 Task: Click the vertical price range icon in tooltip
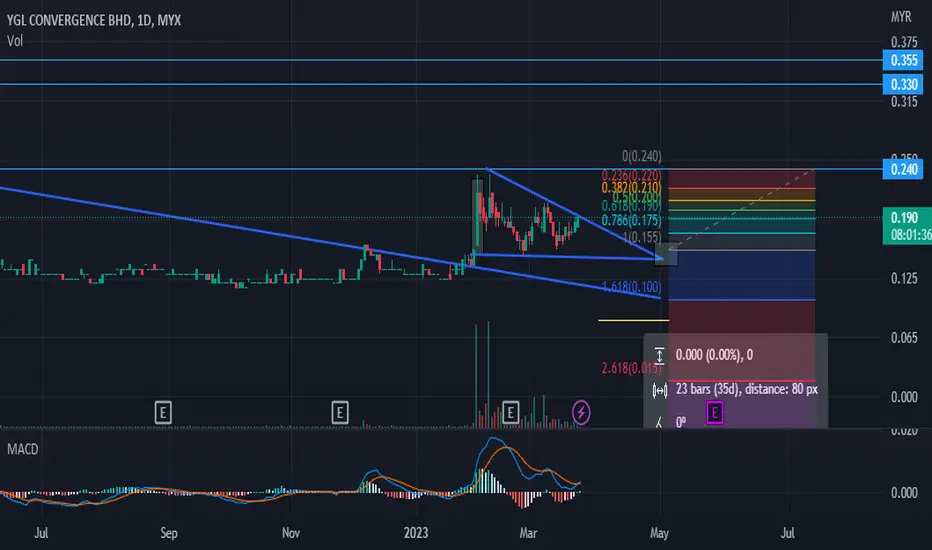(x=659, y=355)
